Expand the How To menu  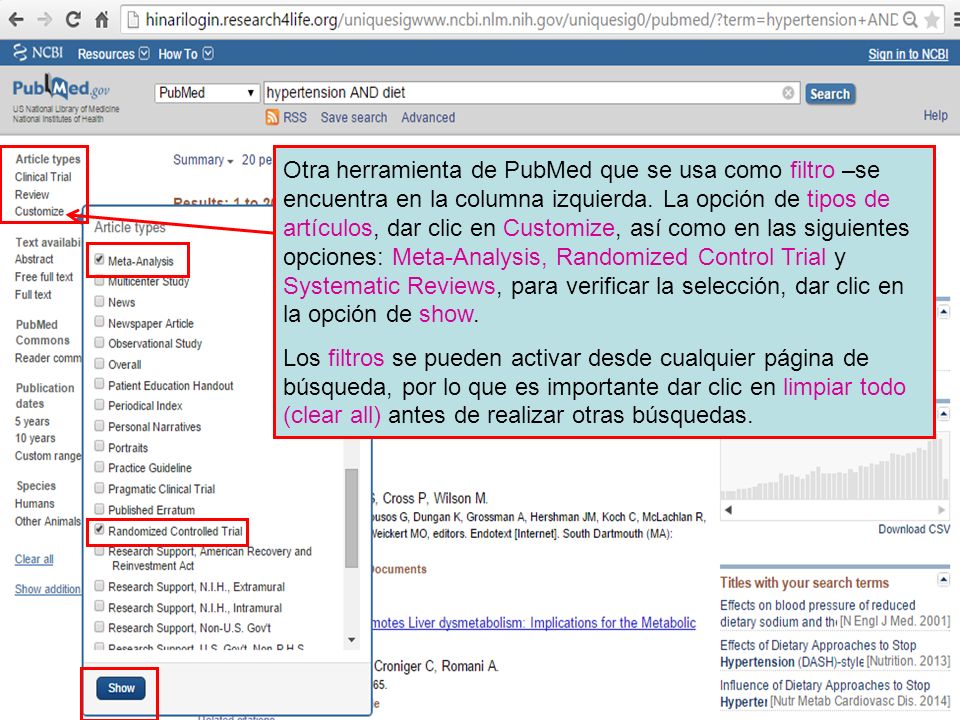[x=186, y=54]
